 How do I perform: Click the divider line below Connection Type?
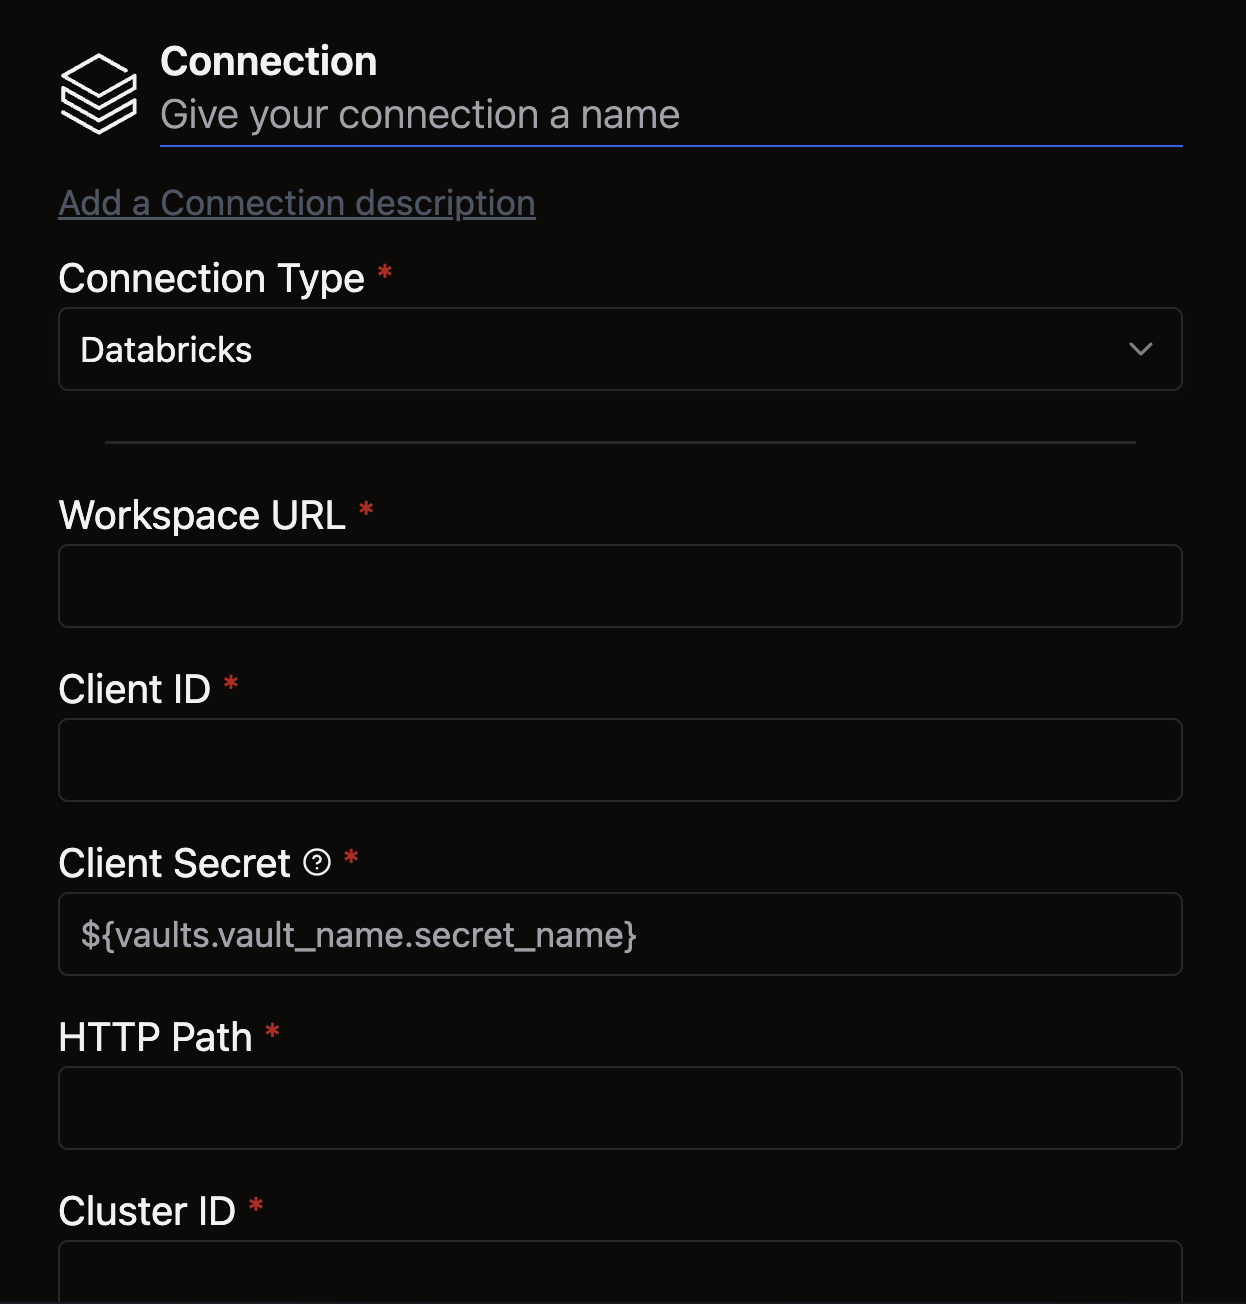[620, 442]
